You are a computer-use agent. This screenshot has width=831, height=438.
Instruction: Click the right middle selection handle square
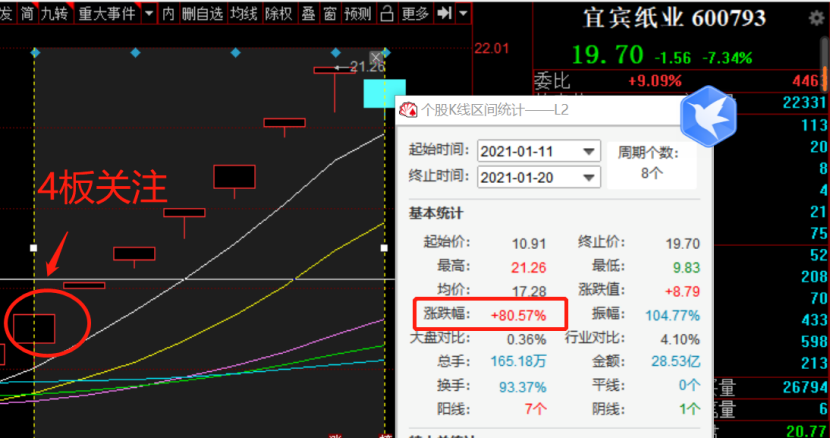pyautogui.click(x=384, y=248)
